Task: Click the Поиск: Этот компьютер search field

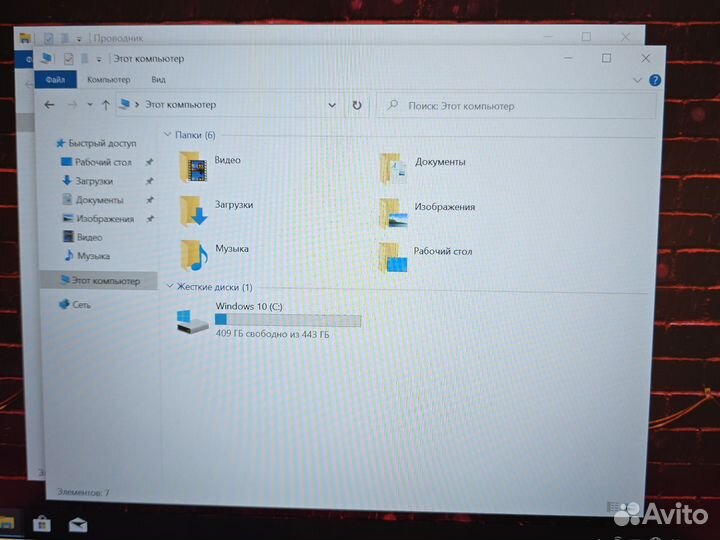Action: click(x=517, y=106)
